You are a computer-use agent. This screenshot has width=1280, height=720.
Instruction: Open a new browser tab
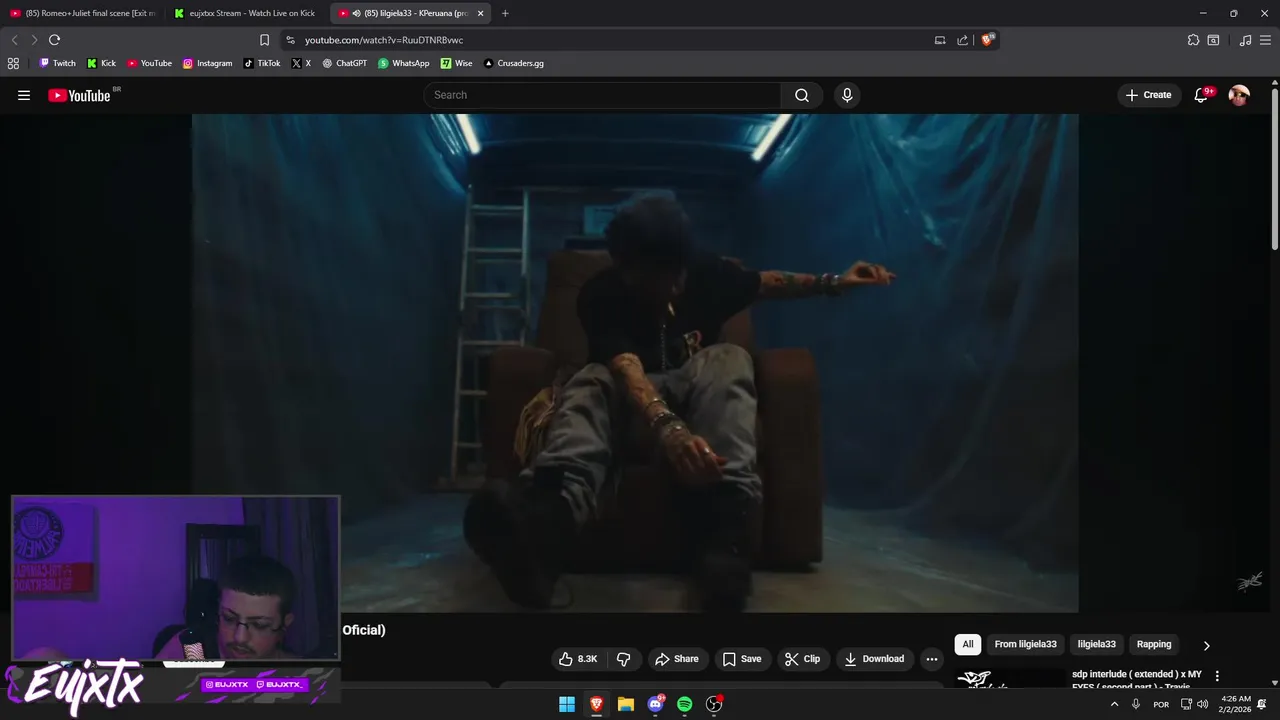[x=505, y=13]
